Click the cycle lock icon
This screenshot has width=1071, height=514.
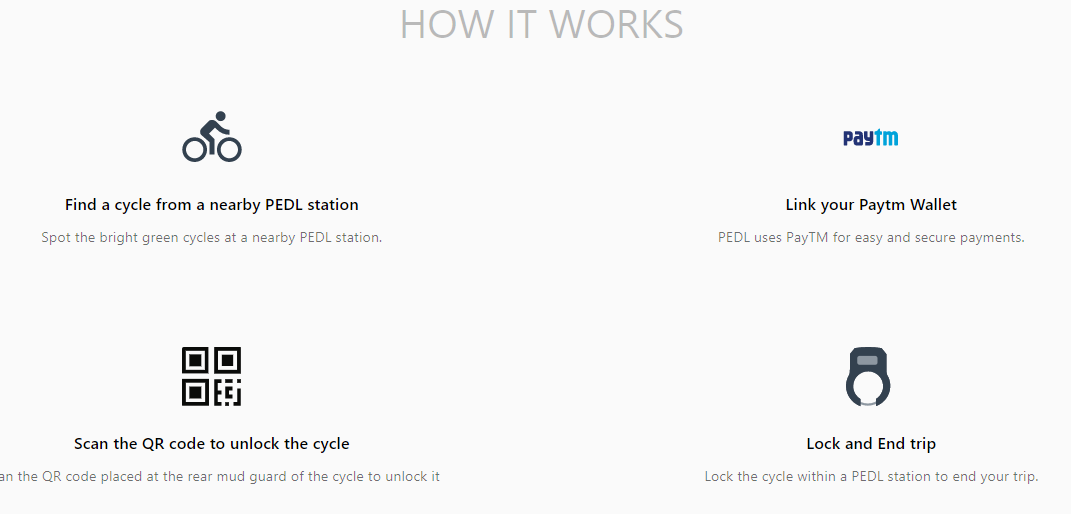[x=868, y=377]
